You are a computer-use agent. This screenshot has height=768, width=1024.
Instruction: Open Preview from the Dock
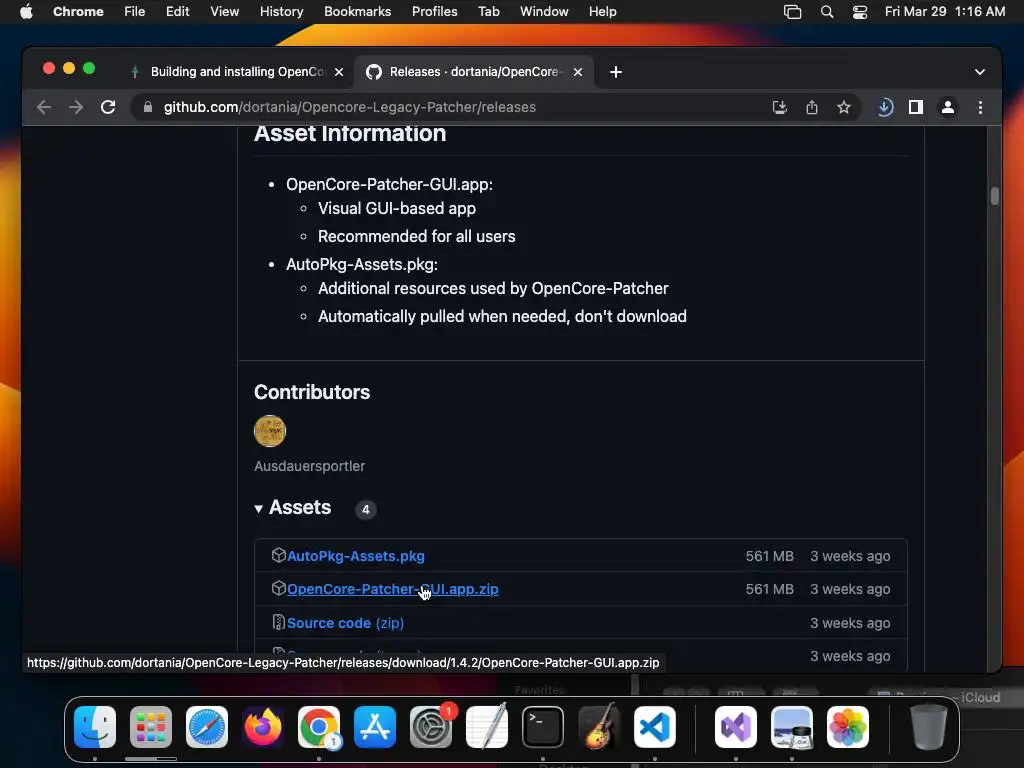[792, 727]
